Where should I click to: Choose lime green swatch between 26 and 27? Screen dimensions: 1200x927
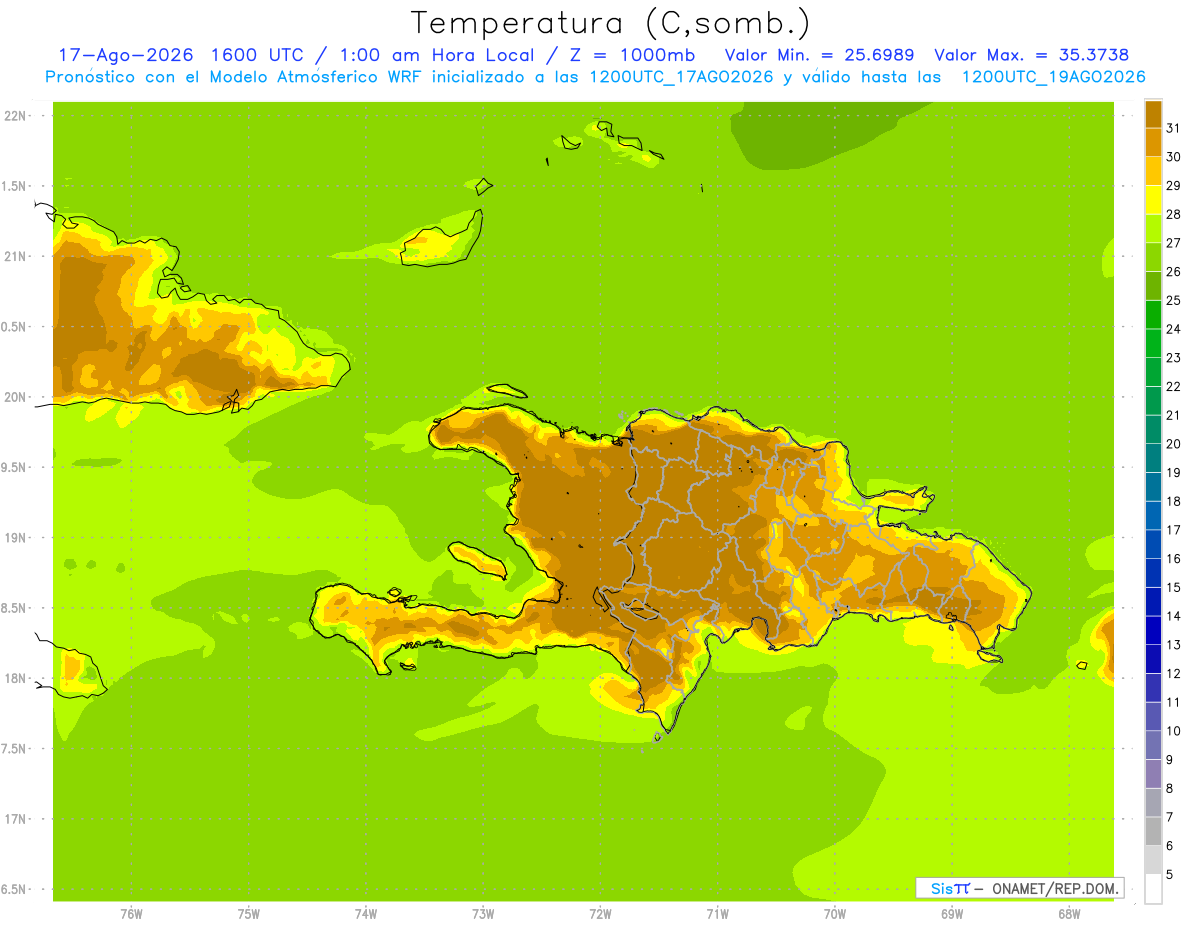tap(1153, 257)
